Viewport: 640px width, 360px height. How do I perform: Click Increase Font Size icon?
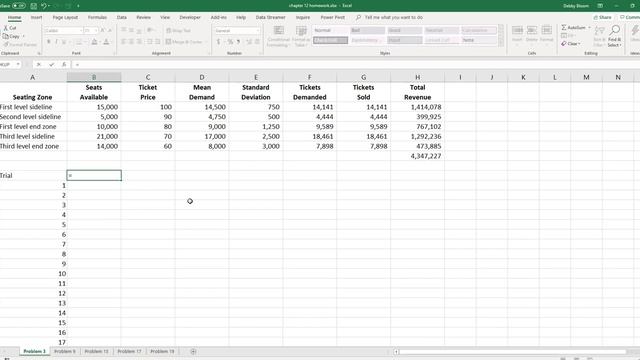(x=102, y=31)
